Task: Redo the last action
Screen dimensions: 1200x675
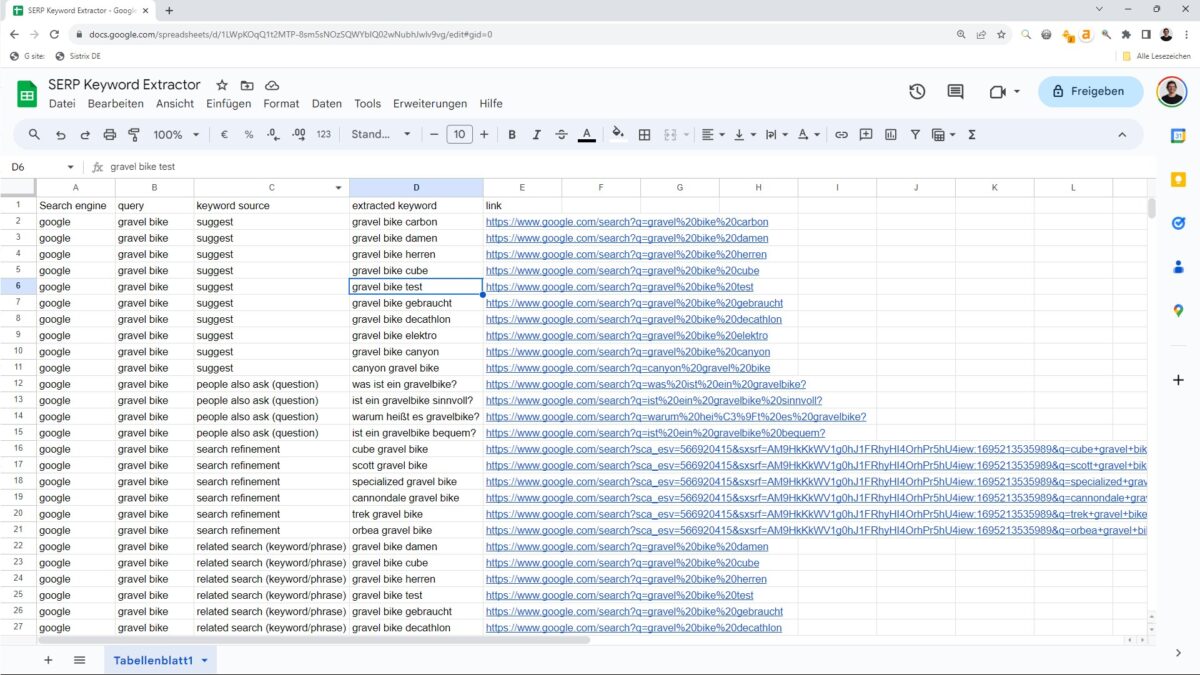Action: point(85,134)
